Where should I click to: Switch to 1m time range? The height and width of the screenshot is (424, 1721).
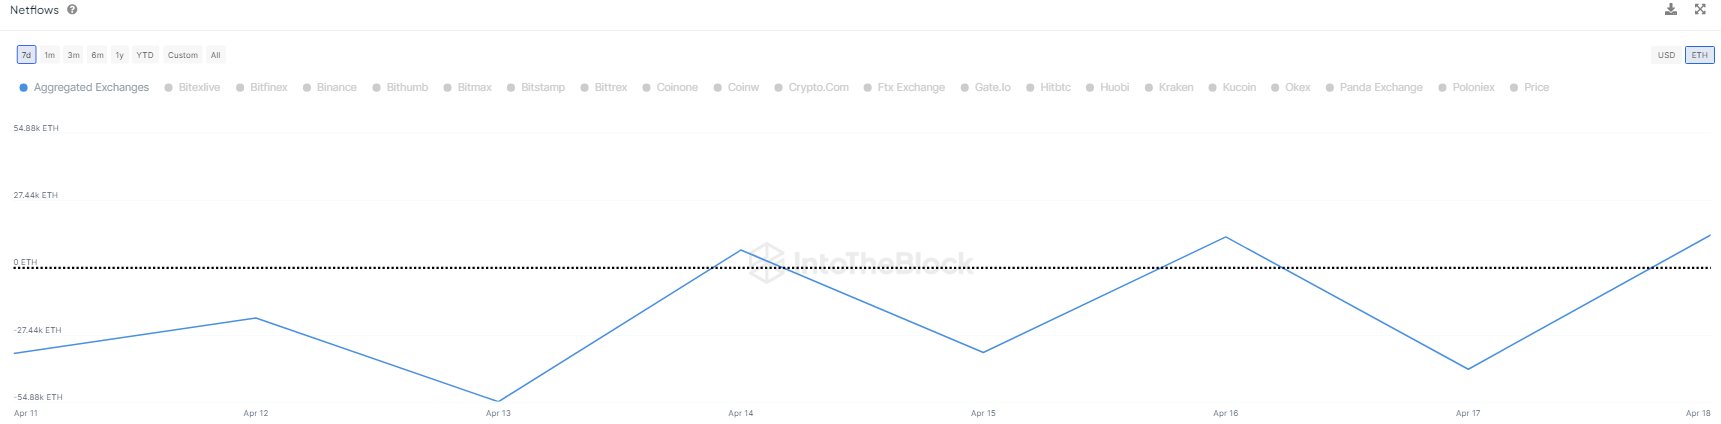point(49,55)
